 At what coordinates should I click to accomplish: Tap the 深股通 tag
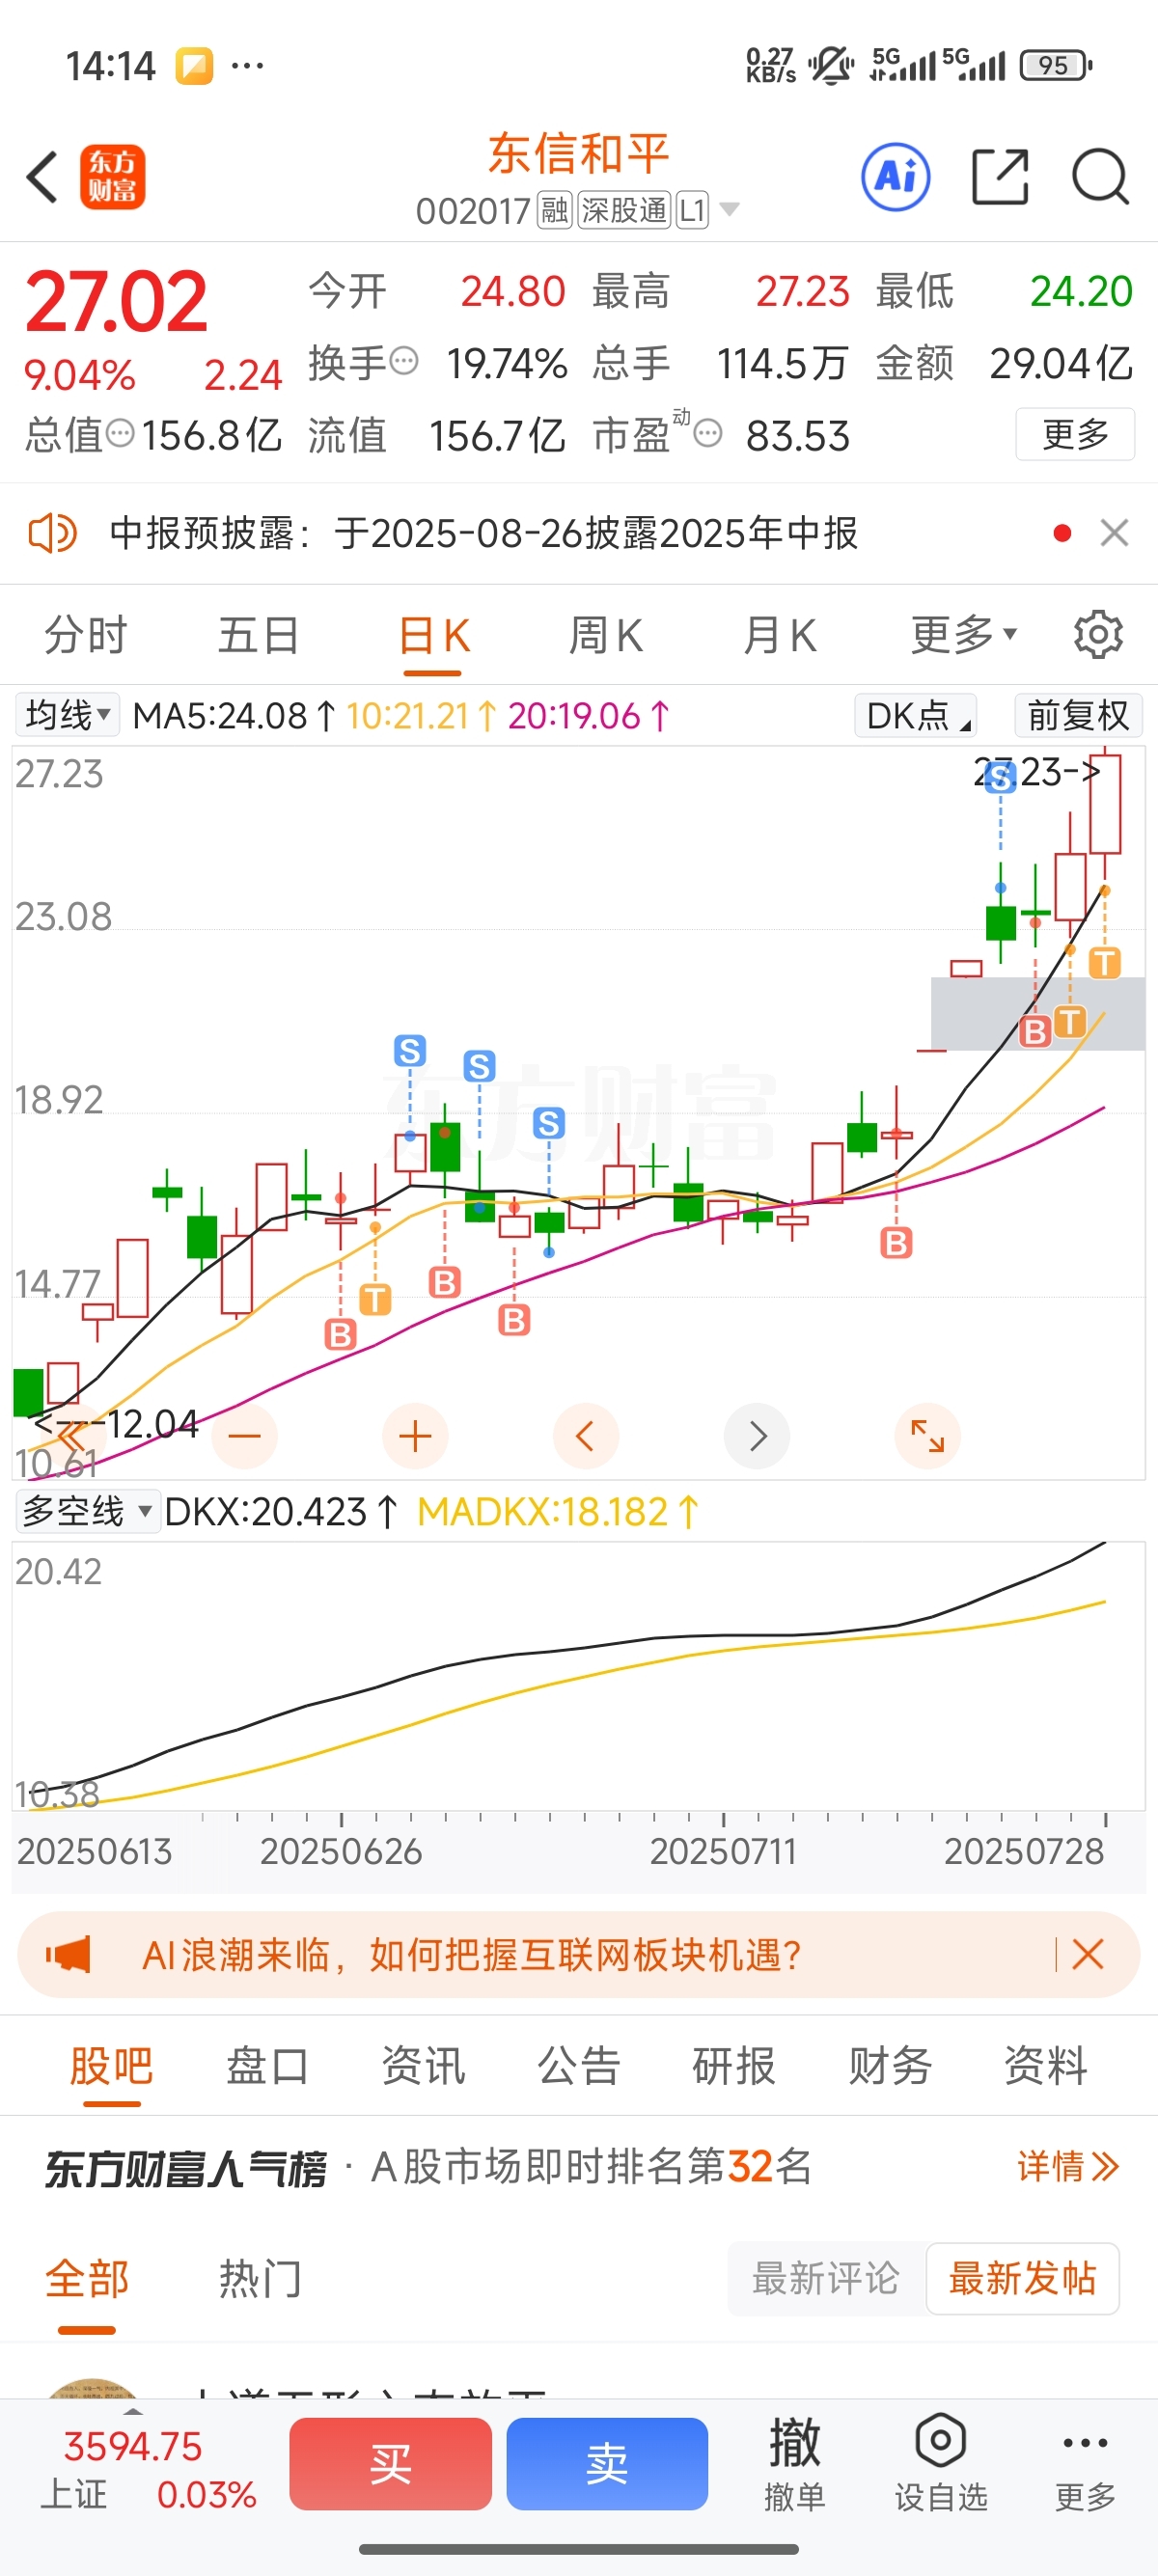(x=624, y=211)
